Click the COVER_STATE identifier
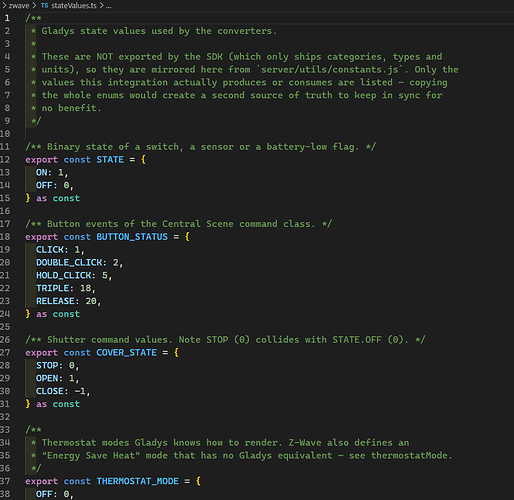The width and height of the screenshot is (514, 500). tap(126, 353)
